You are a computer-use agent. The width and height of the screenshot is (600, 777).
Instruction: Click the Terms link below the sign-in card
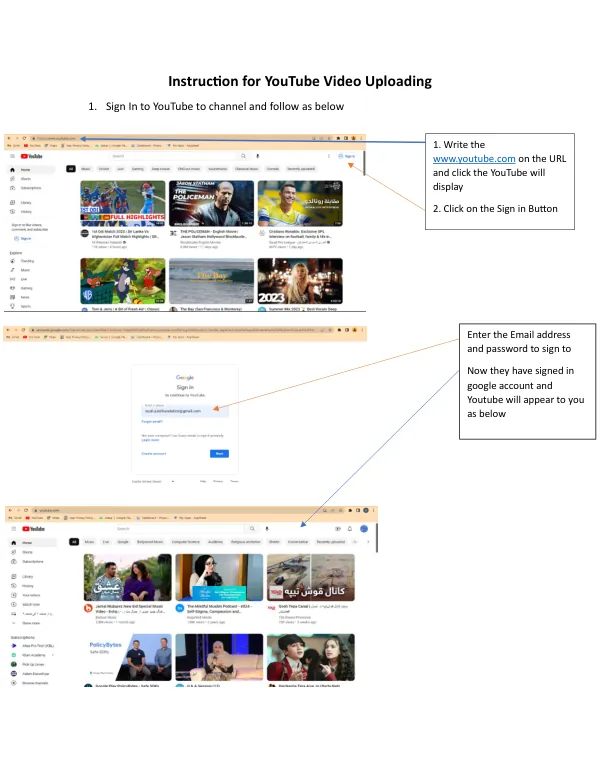(x=234, y=481)
